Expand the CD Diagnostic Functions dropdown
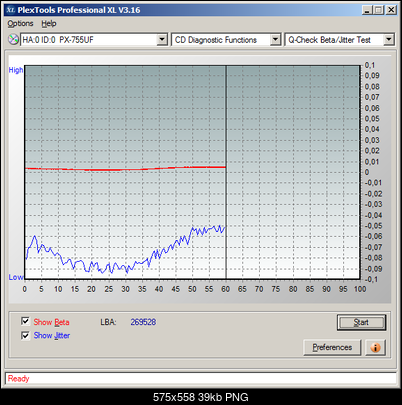This screenshot has width=402, height=405. (x=275, y=40)
